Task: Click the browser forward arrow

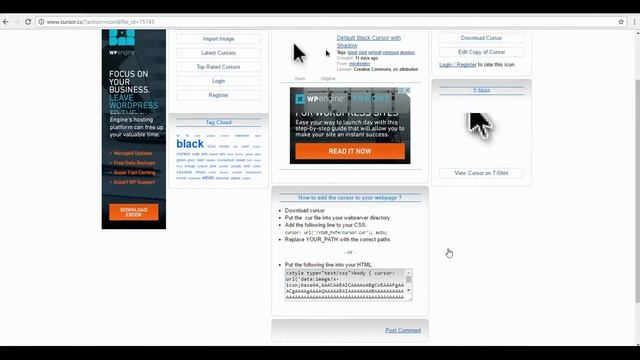Action: tap(17, 22)
